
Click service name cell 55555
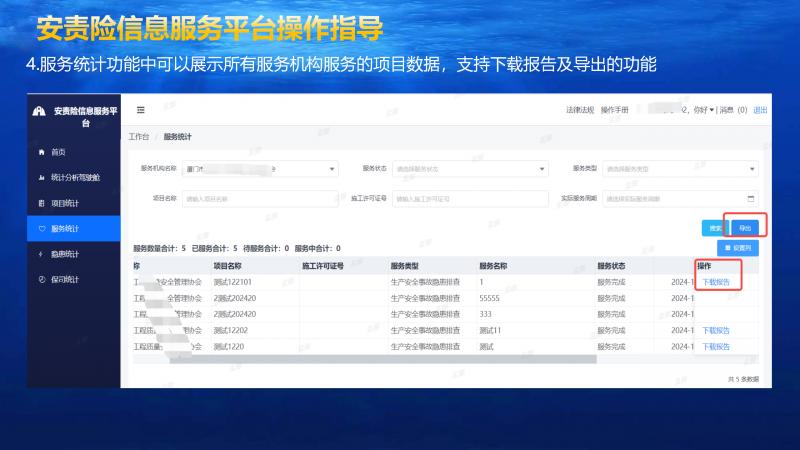pos(489,298)
